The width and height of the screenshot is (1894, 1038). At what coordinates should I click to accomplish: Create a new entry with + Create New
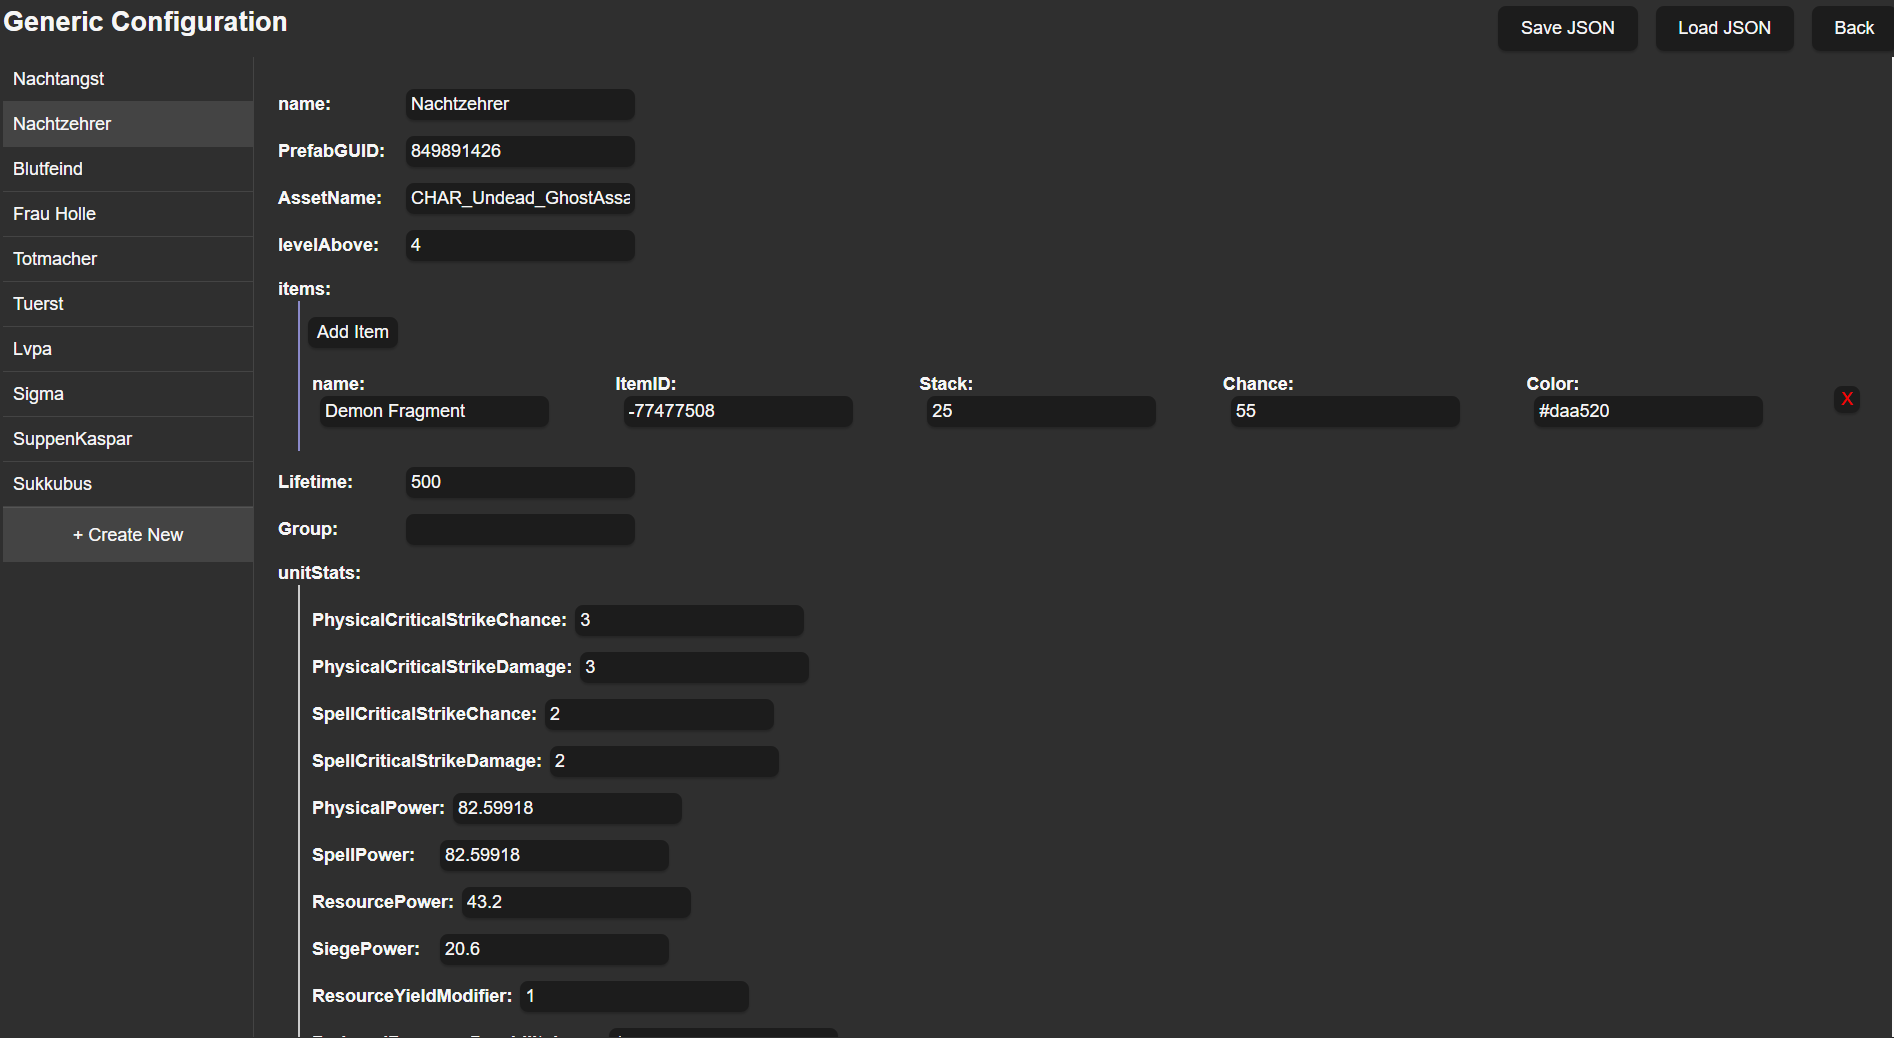pyautogui.click(x=128, y=535)
